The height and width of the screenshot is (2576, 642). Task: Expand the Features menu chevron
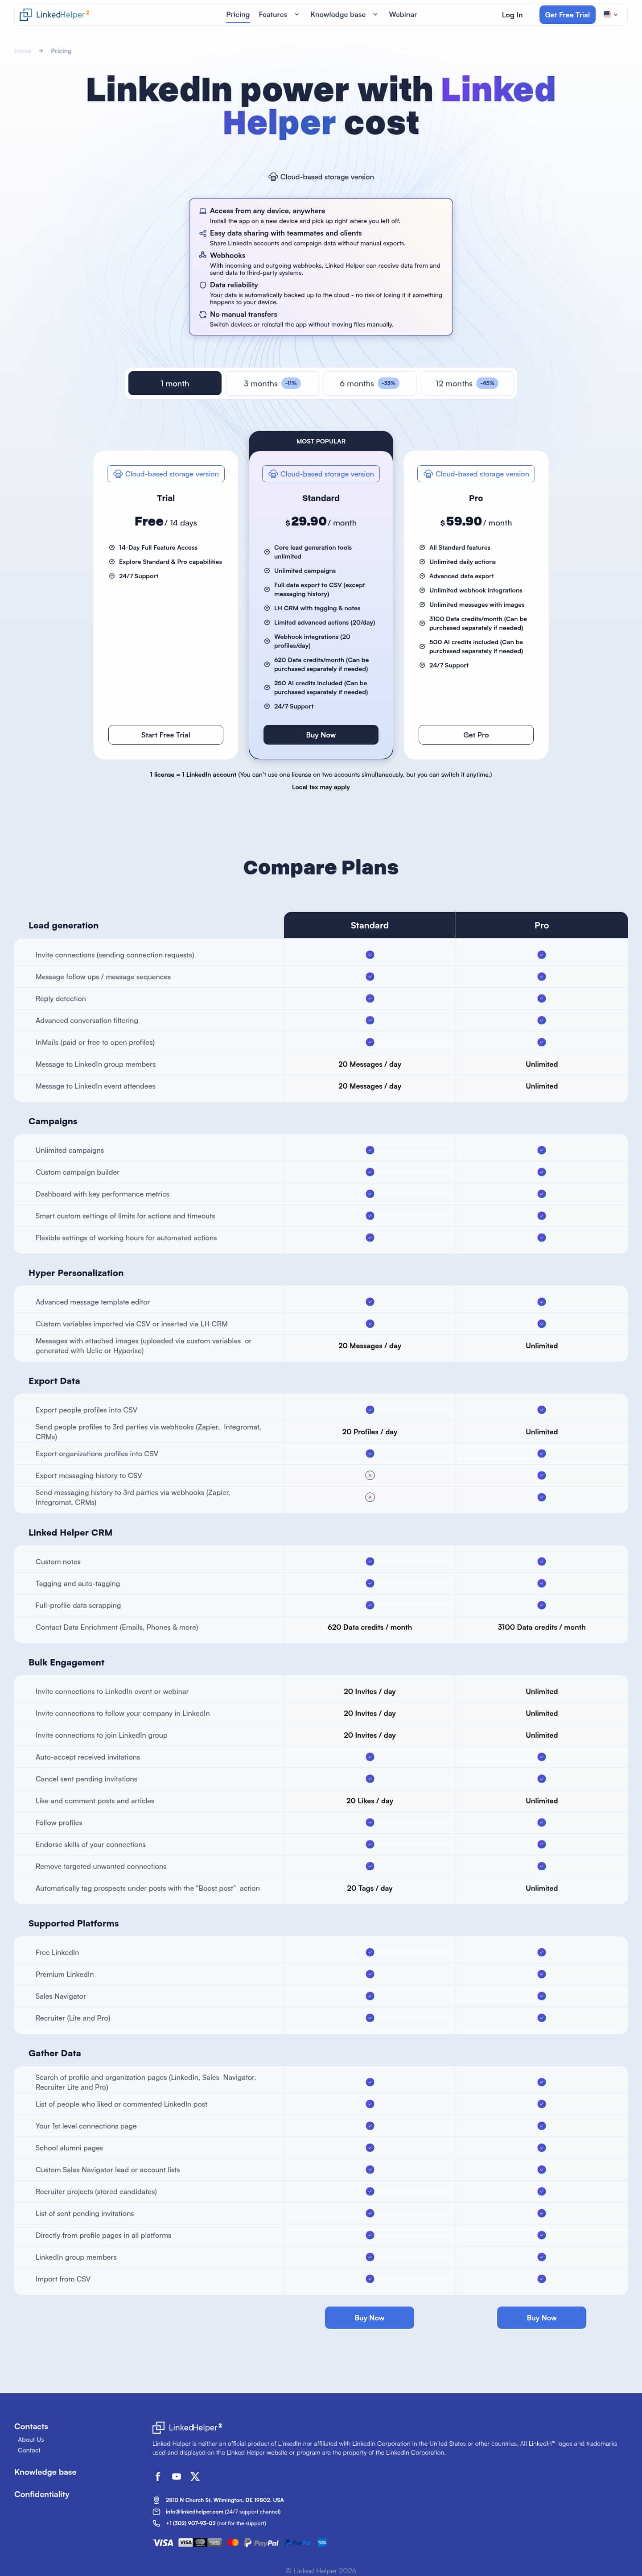[x=297, y=15]
